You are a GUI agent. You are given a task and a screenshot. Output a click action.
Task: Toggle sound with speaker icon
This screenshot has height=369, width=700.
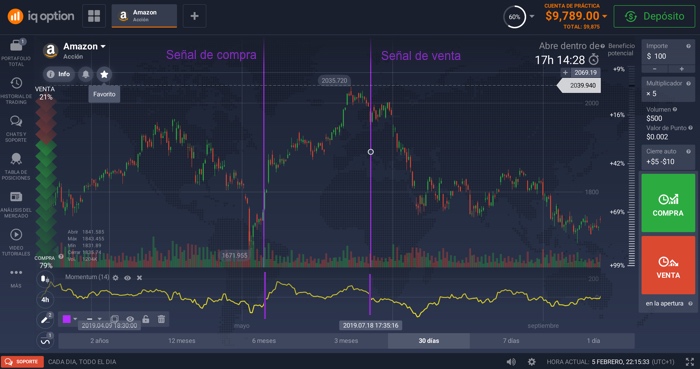(511, 362)
